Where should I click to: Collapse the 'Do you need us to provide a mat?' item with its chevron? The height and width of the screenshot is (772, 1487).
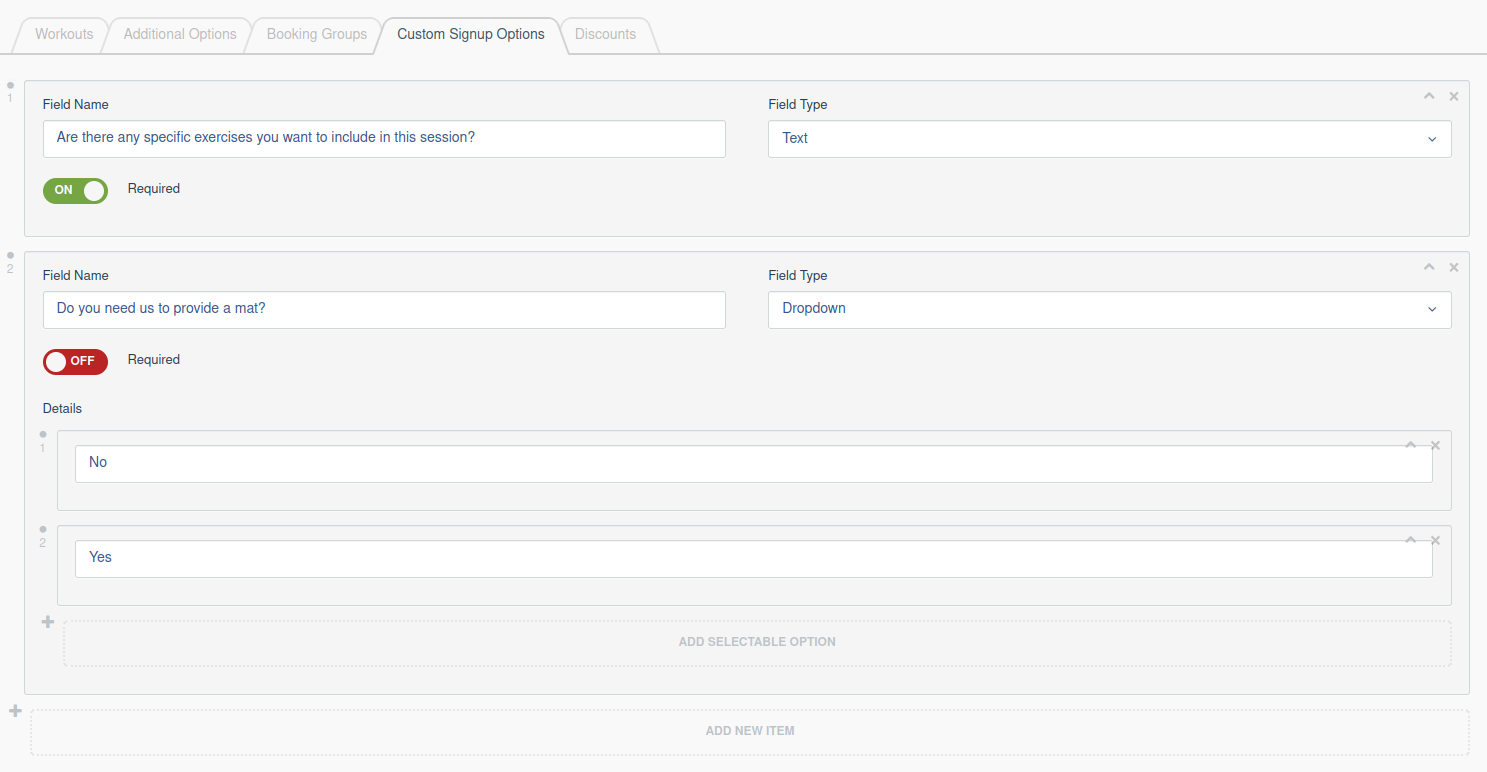click(x=1429, y=267)
